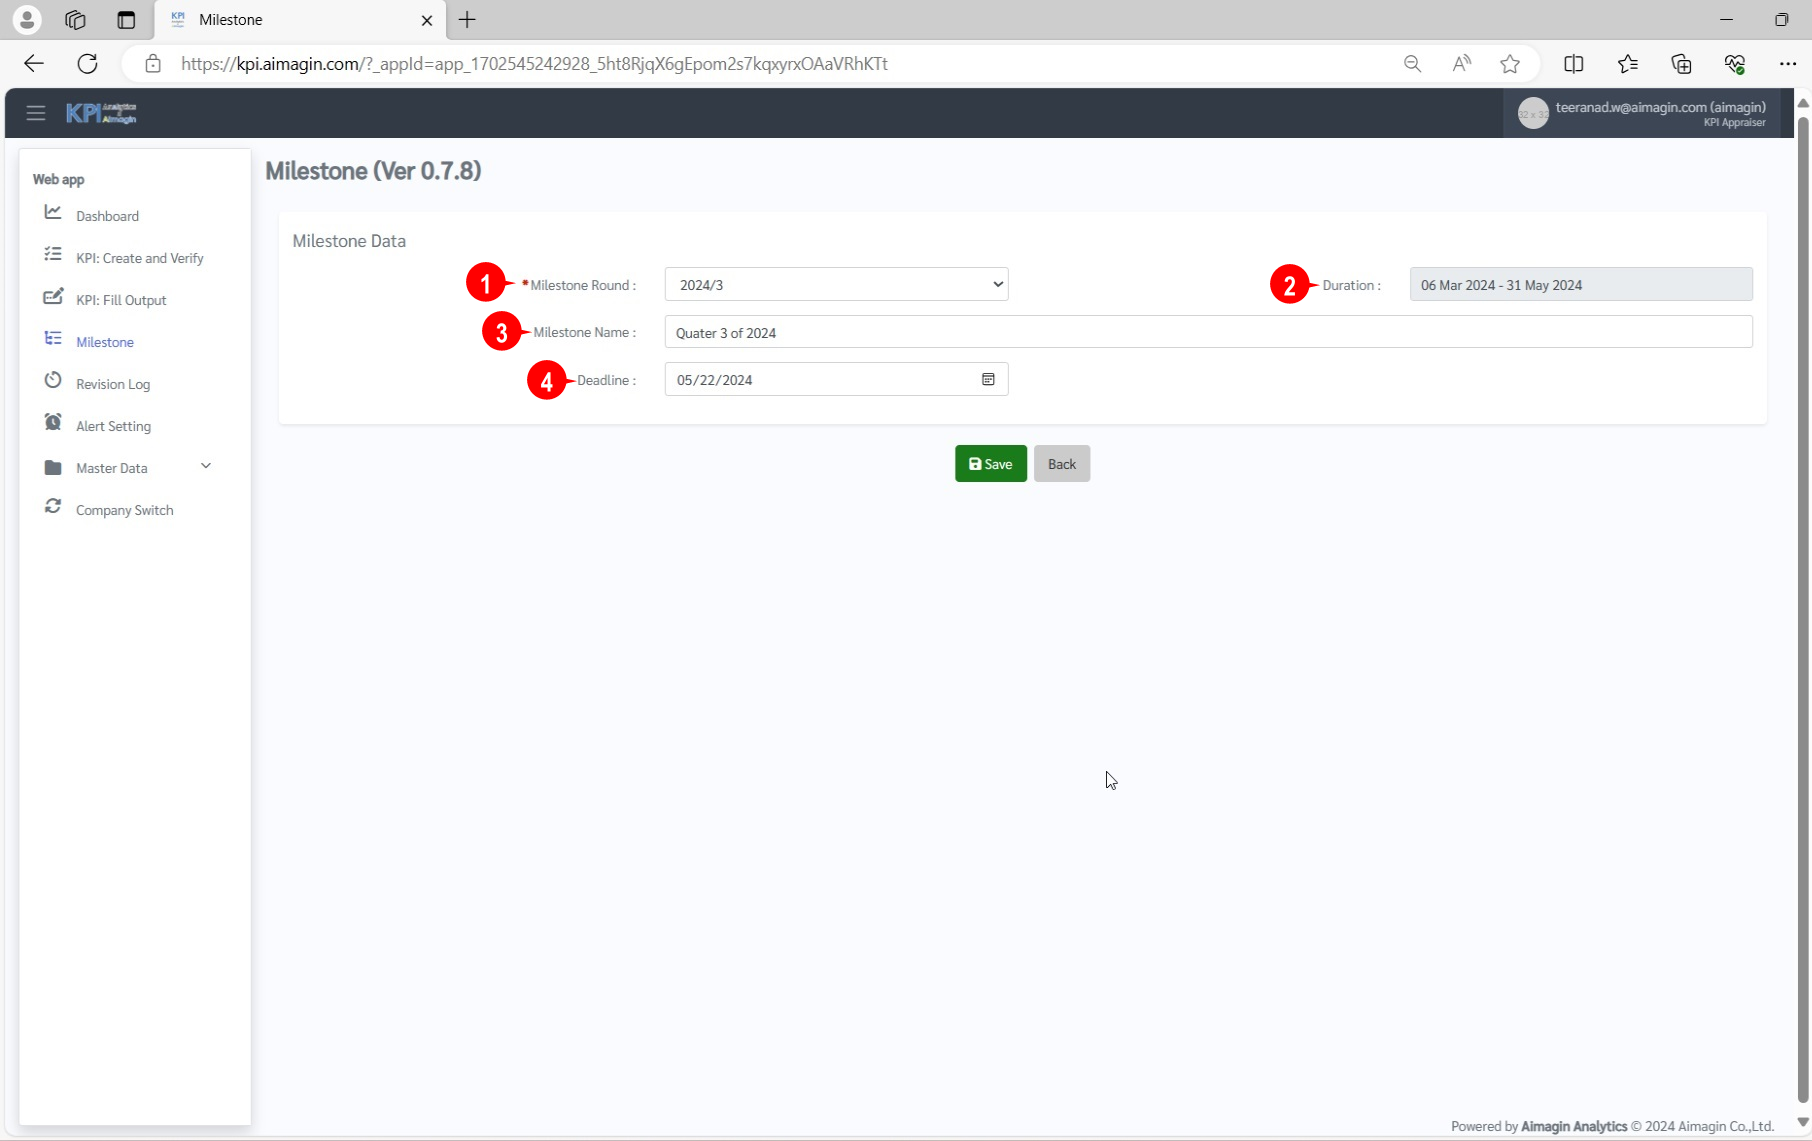Open a new browser tab
The width and height of the screenshot is (1812, 1141).
(x=467, y=20)
